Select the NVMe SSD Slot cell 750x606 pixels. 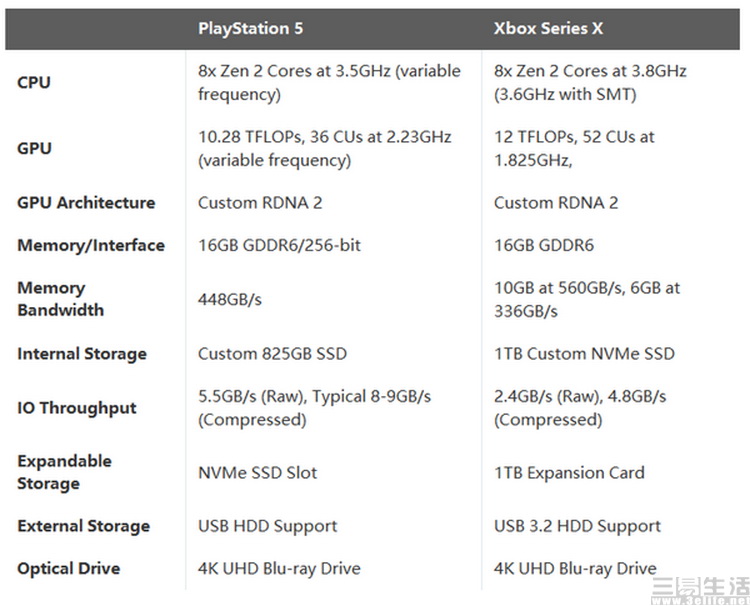[x=258, y=473]
